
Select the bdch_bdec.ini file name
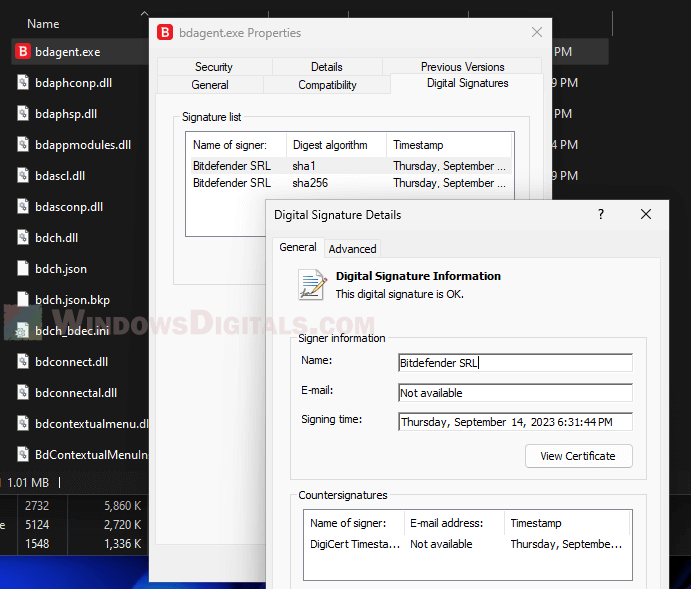[x=72, y=331]
